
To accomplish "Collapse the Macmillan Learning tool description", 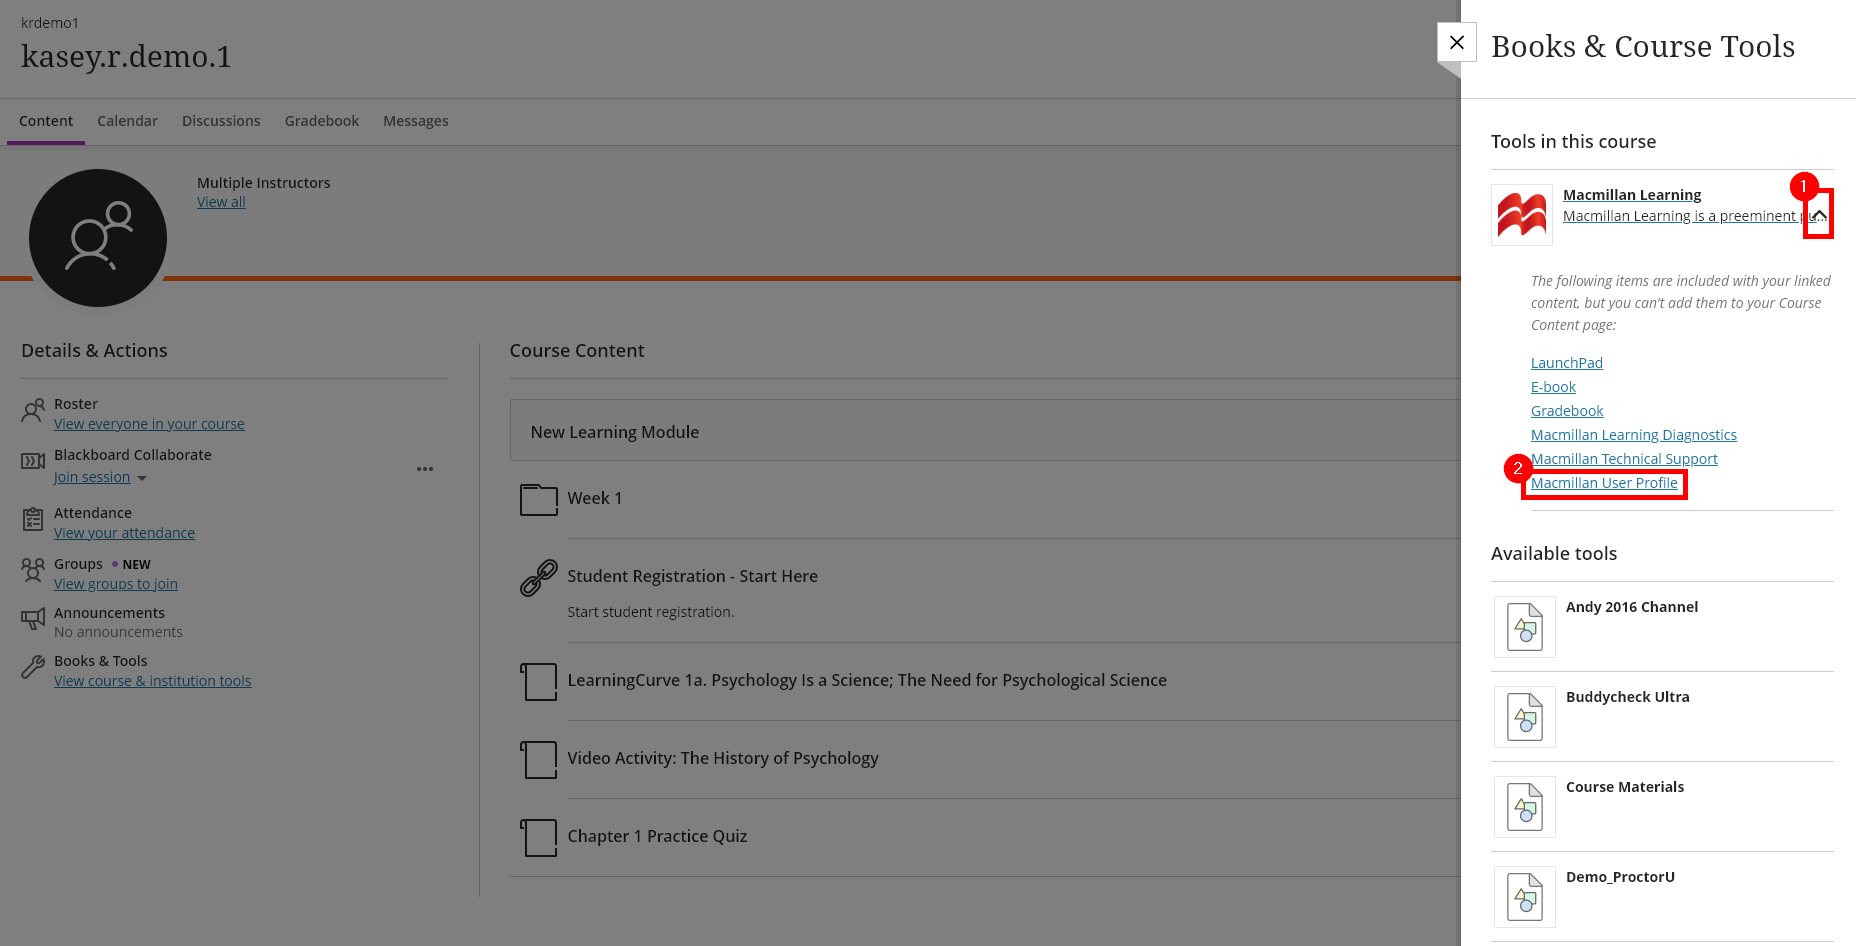I will click(1820, 214).
